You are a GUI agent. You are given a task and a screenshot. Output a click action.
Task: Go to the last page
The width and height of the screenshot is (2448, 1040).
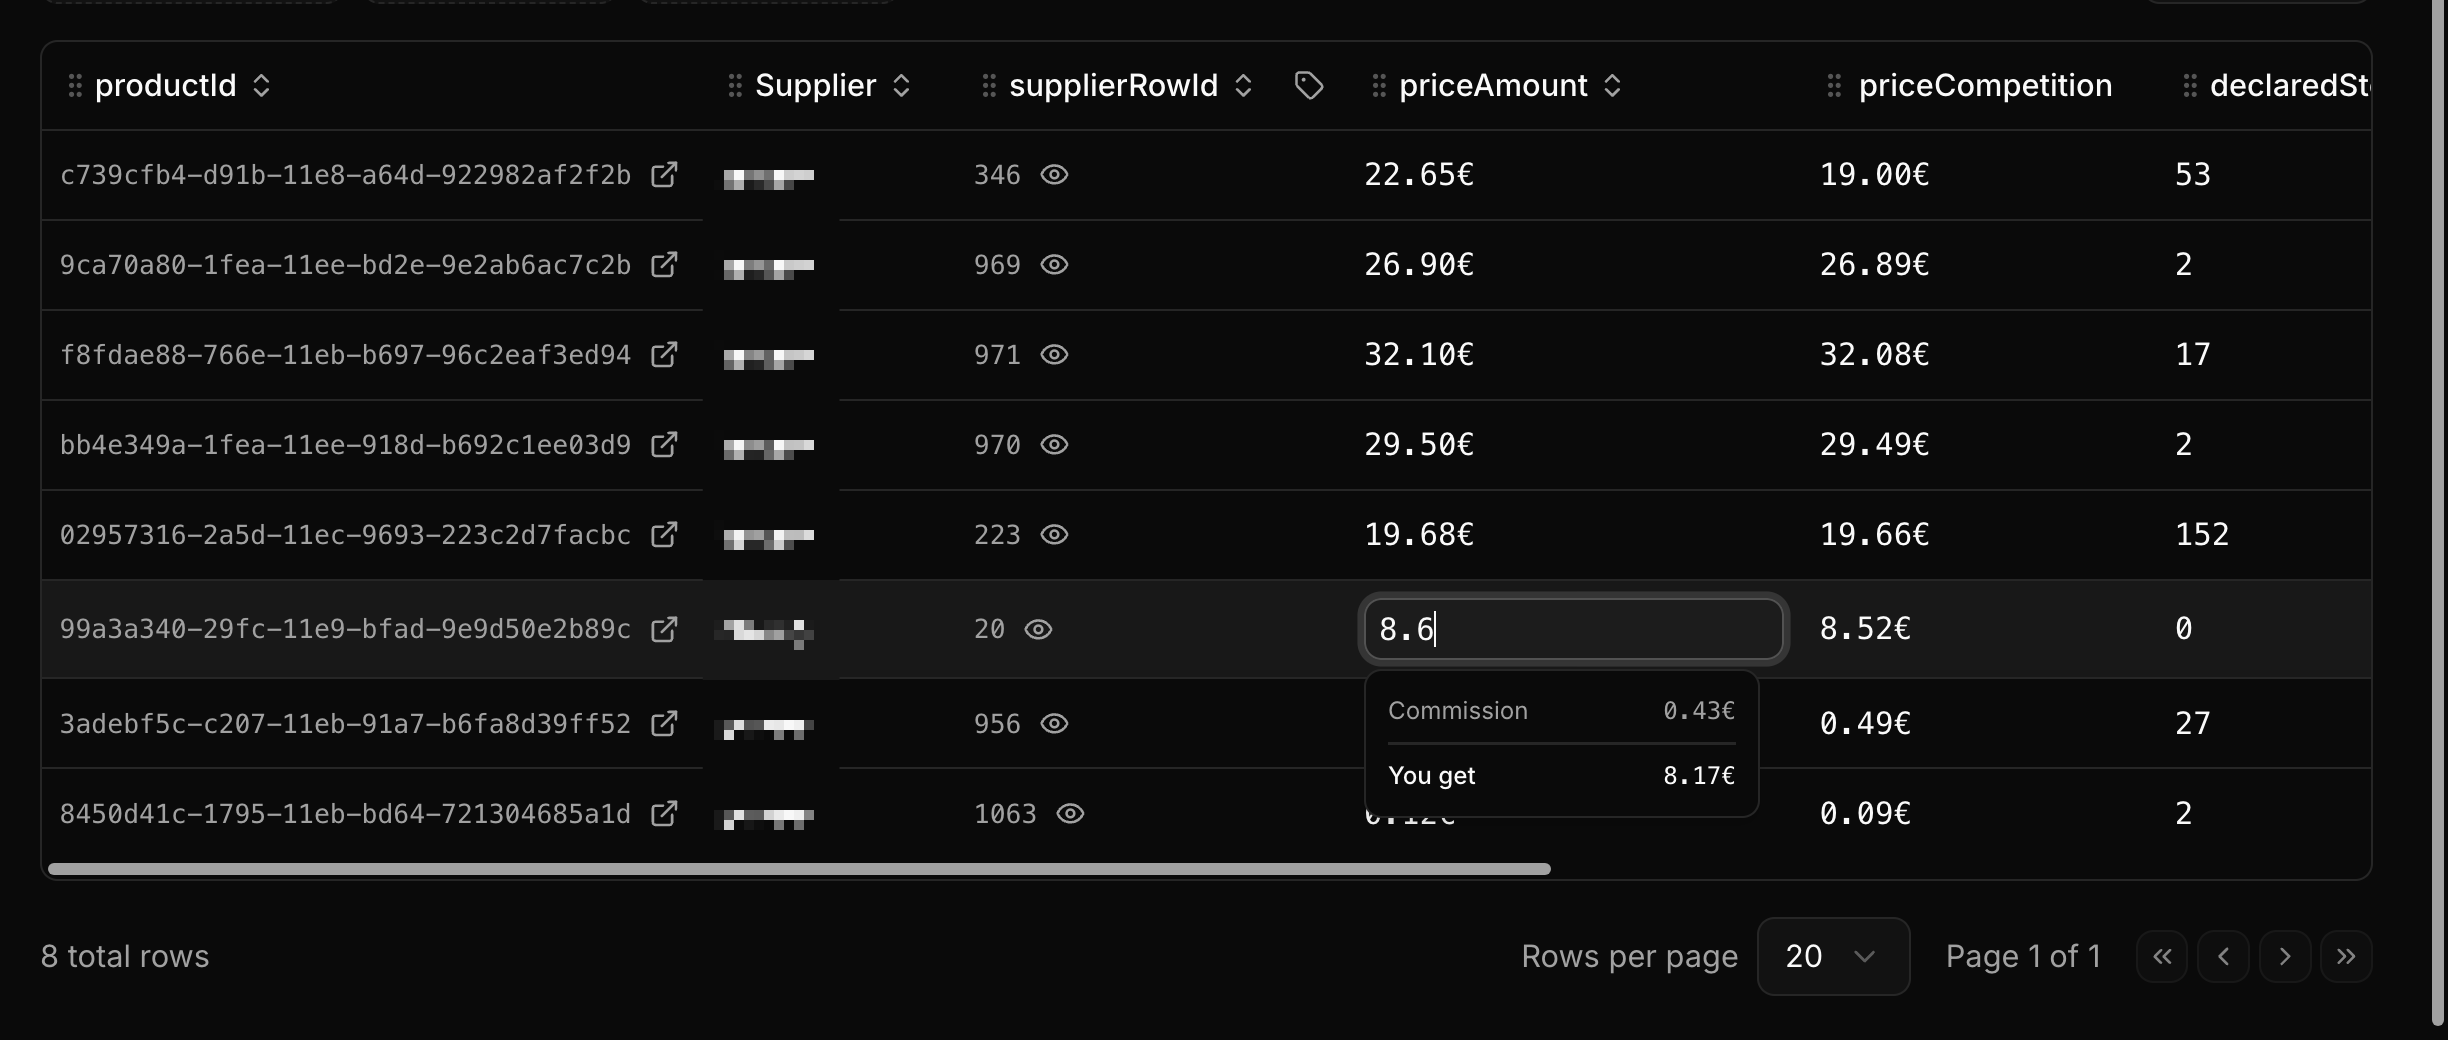2346,957
